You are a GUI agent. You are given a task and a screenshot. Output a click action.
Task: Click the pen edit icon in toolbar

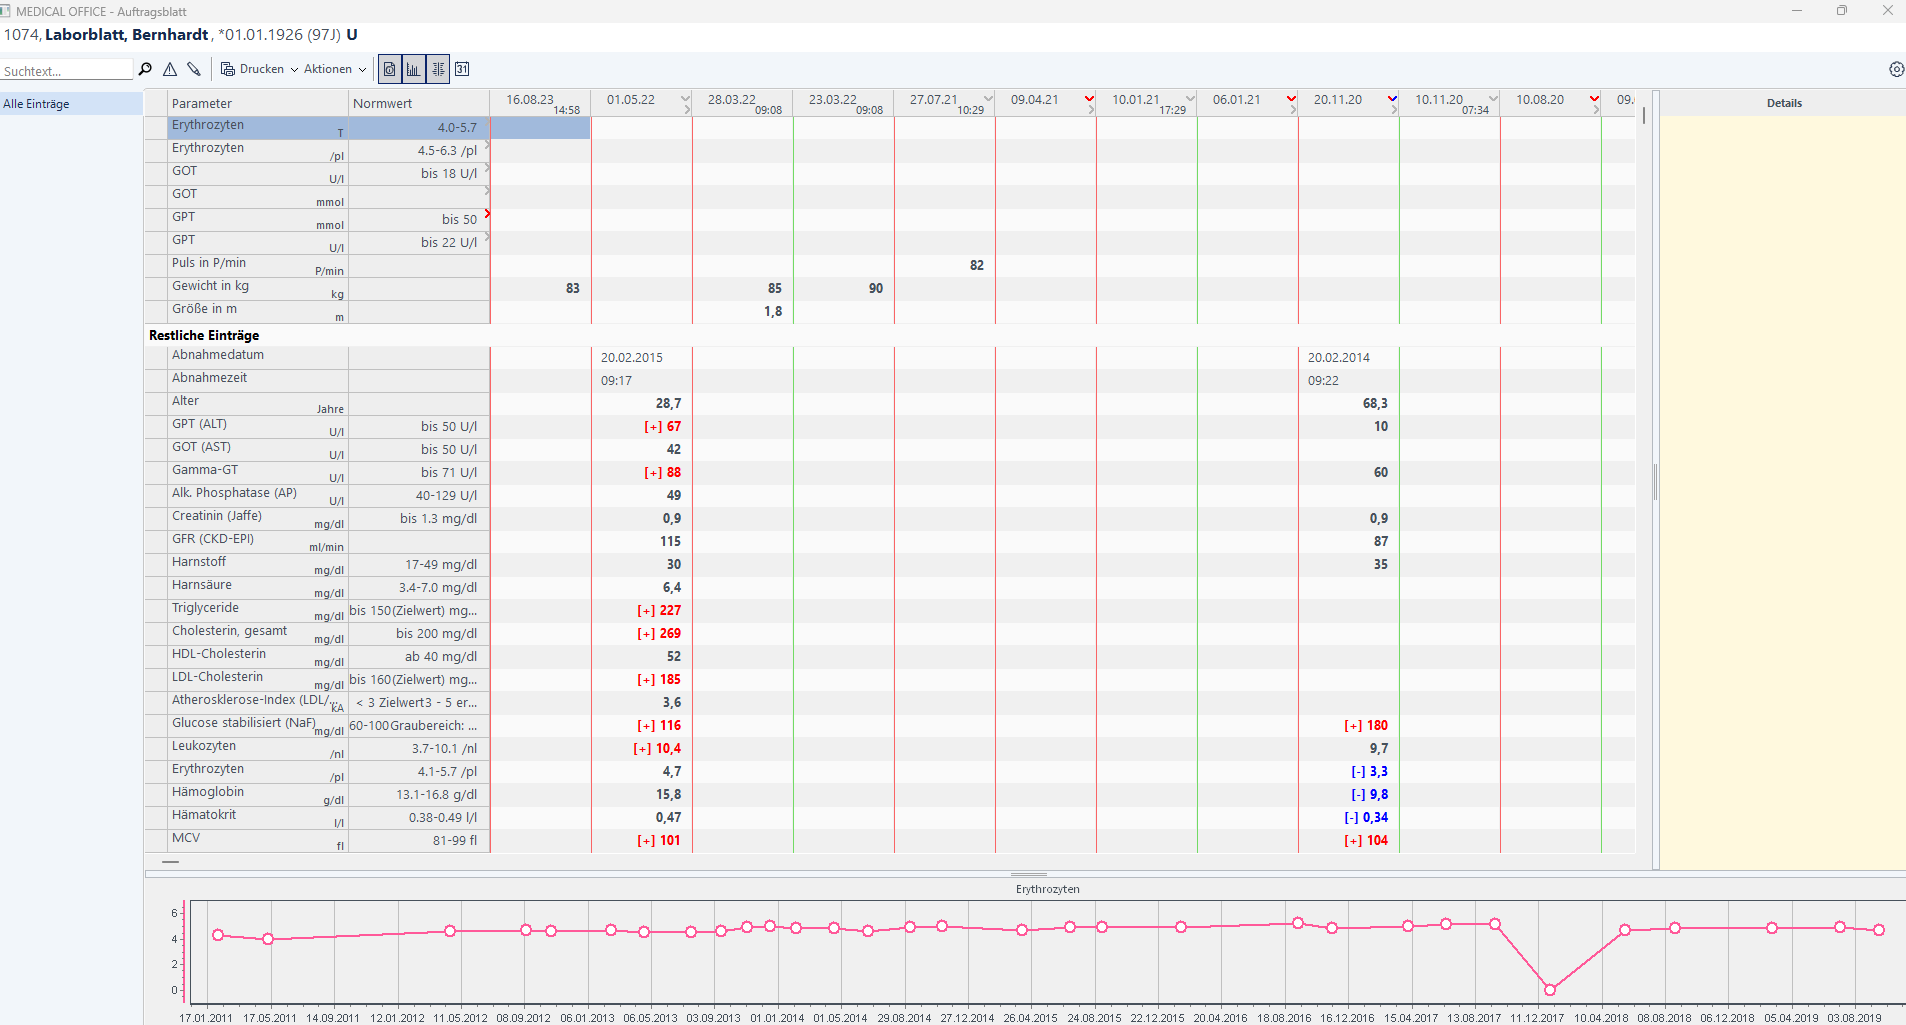click(194, 69)
